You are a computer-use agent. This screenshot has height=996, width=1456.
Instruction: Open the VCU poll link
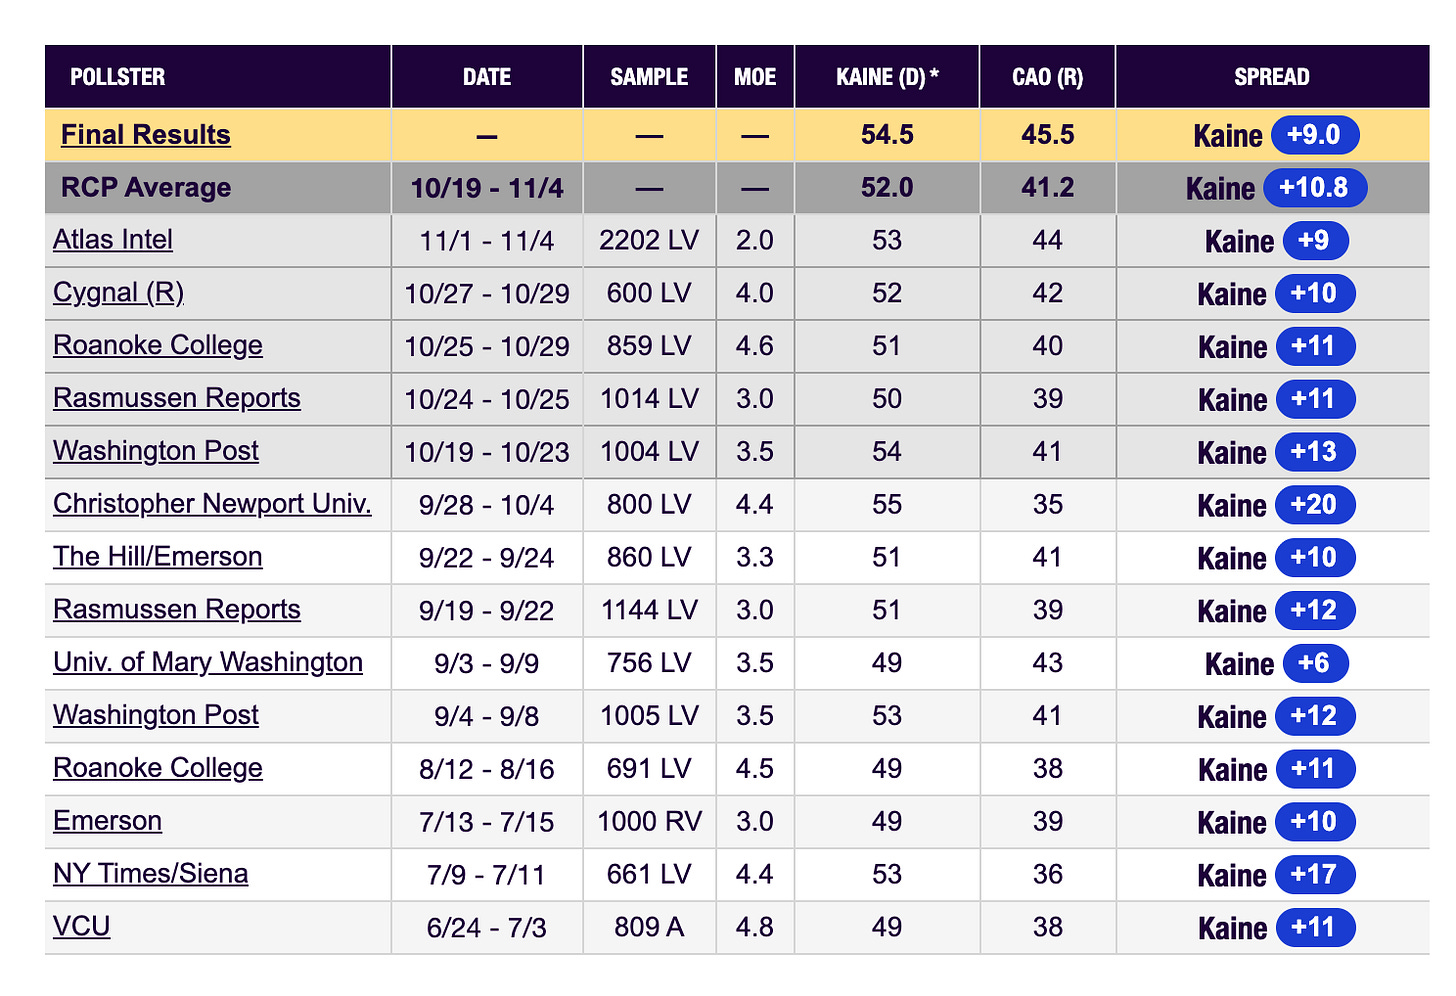[x=82, y=927]
